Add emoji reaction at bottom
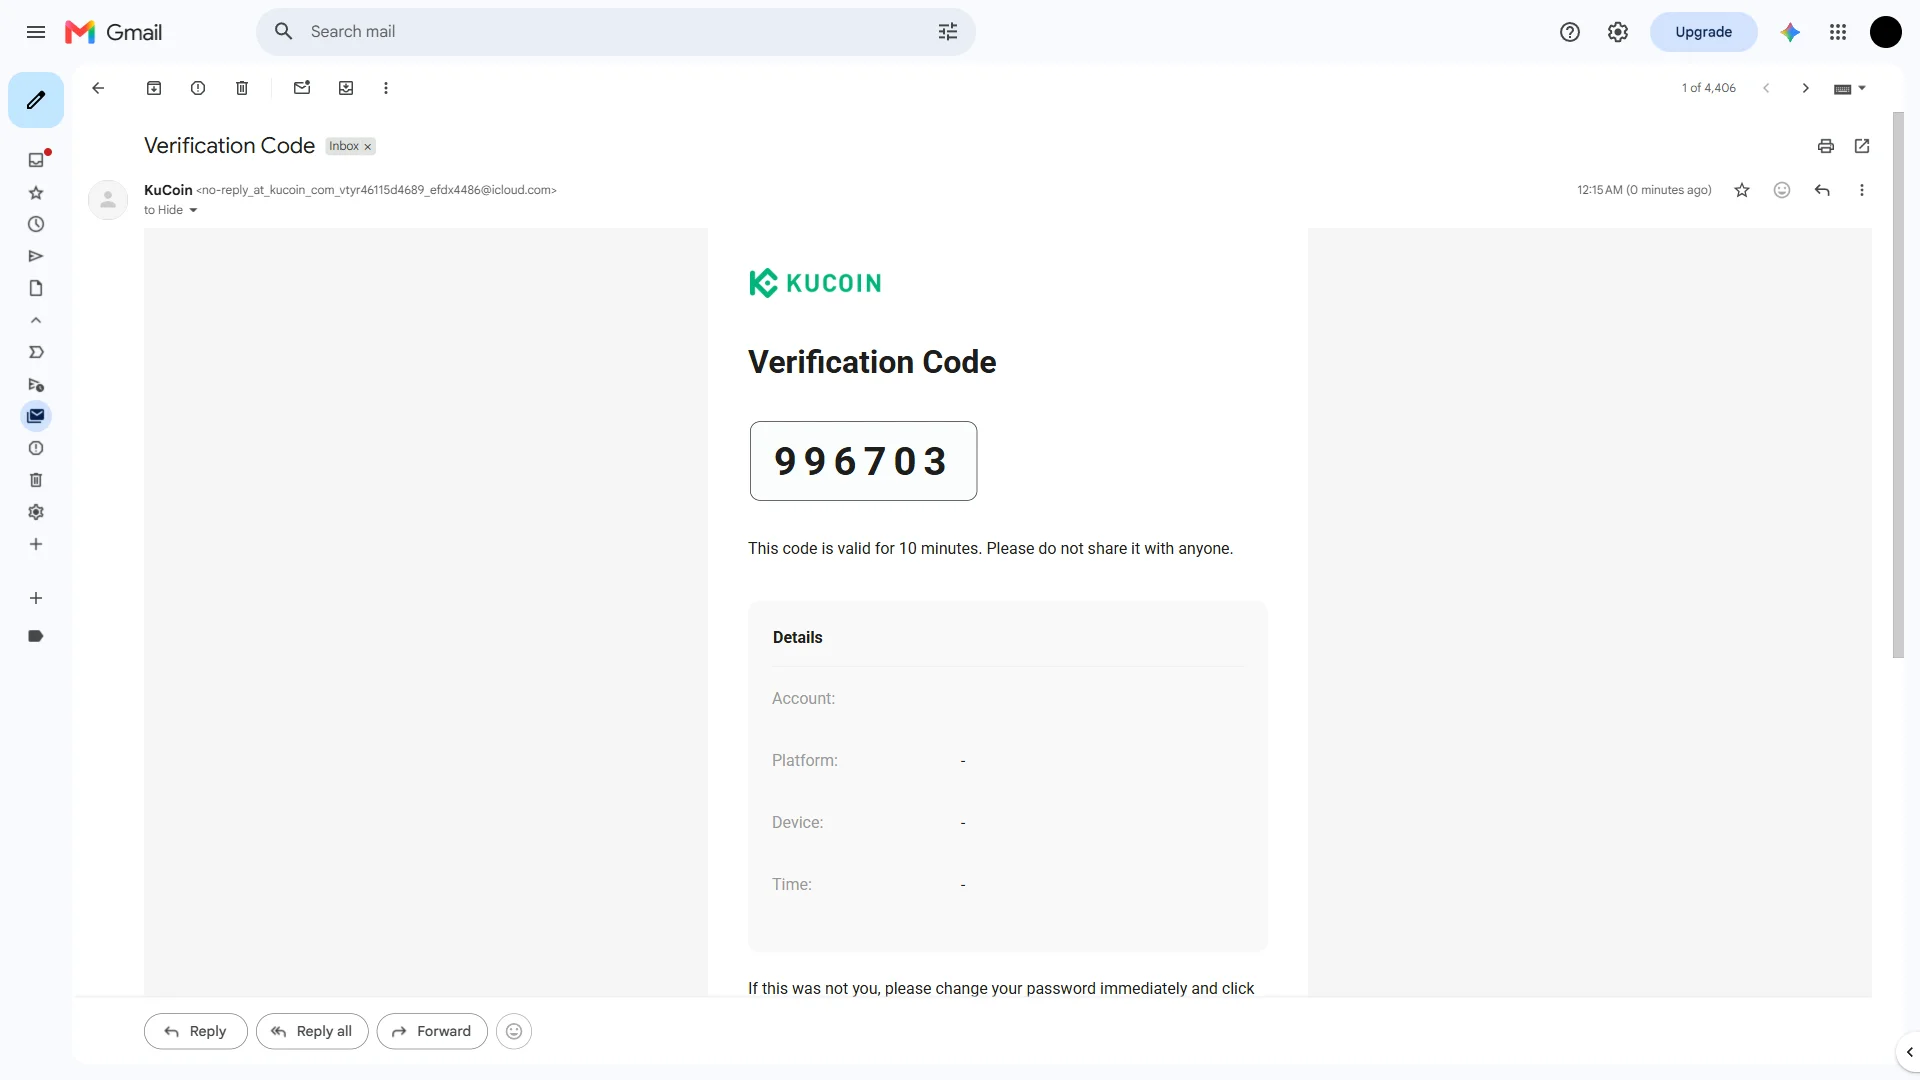1920x1080 pixels. 514,1031
